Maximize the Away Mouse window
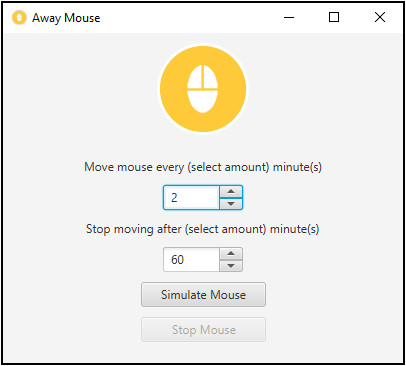 pyautogui.click(x=334, y=18)
